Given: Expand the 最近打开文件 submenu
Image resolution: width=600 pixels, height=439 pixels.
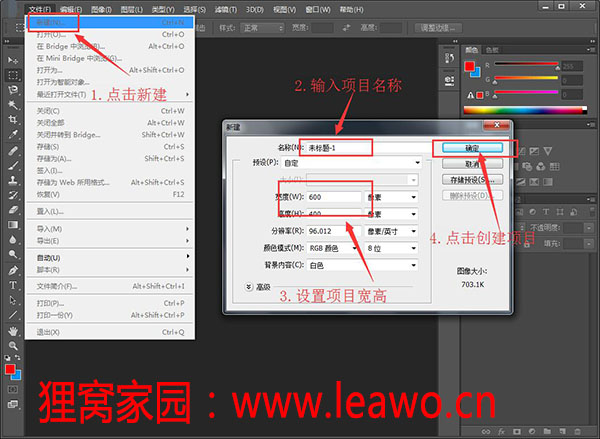Looking at the screenshot, I should (x=110, y=94).
